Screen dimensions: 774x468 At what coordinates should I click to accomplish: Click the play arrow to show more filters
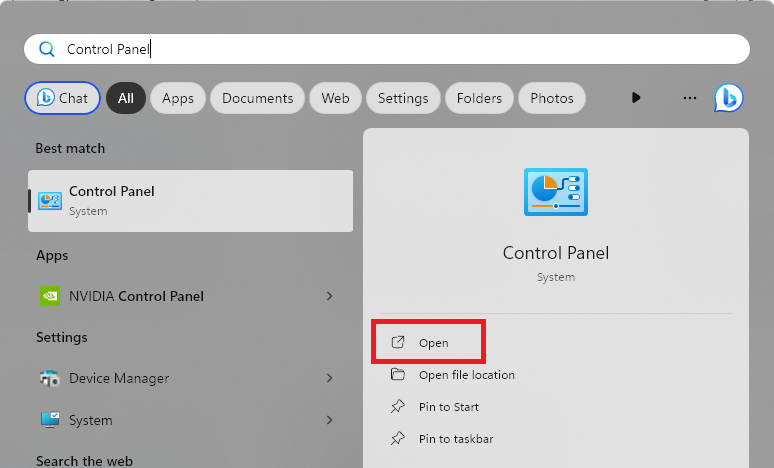tap(636, 98)
